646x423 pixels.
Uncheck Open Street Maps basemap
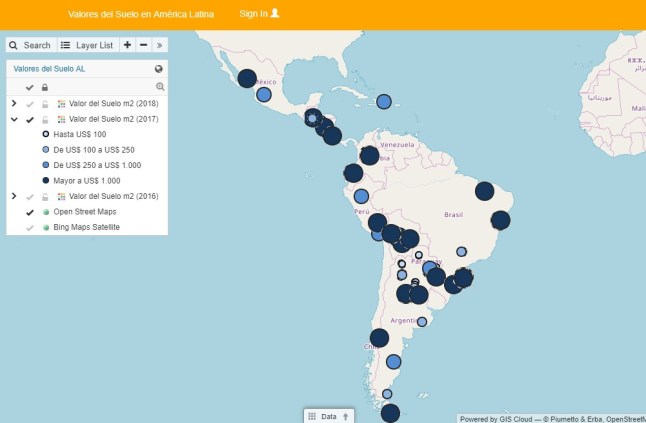click(30, 212)
